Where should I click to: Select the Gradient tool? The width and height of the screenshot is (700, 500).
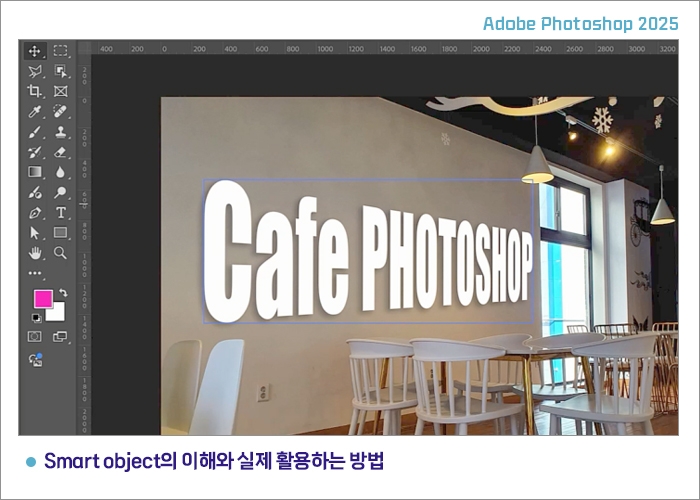tap(35, 172)
